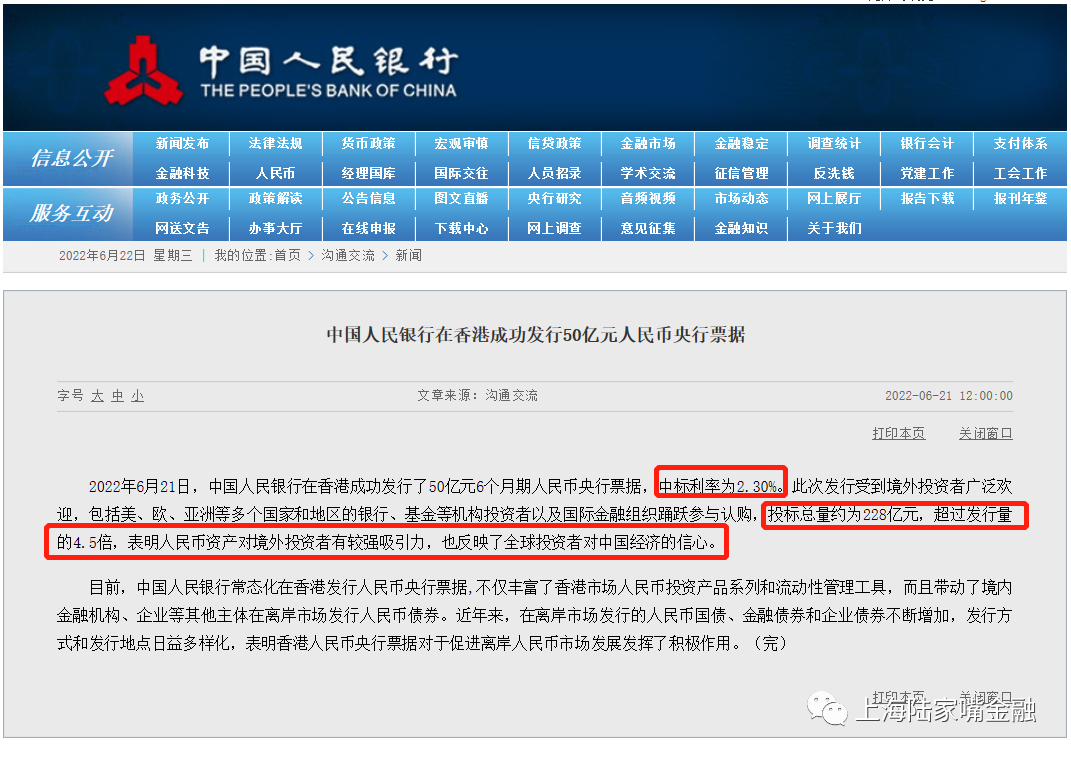Viewport: 1071px width, 757px height.
Task: Open 银行会计 menu item
Action: pyautogui.click(x=927, y=143)
